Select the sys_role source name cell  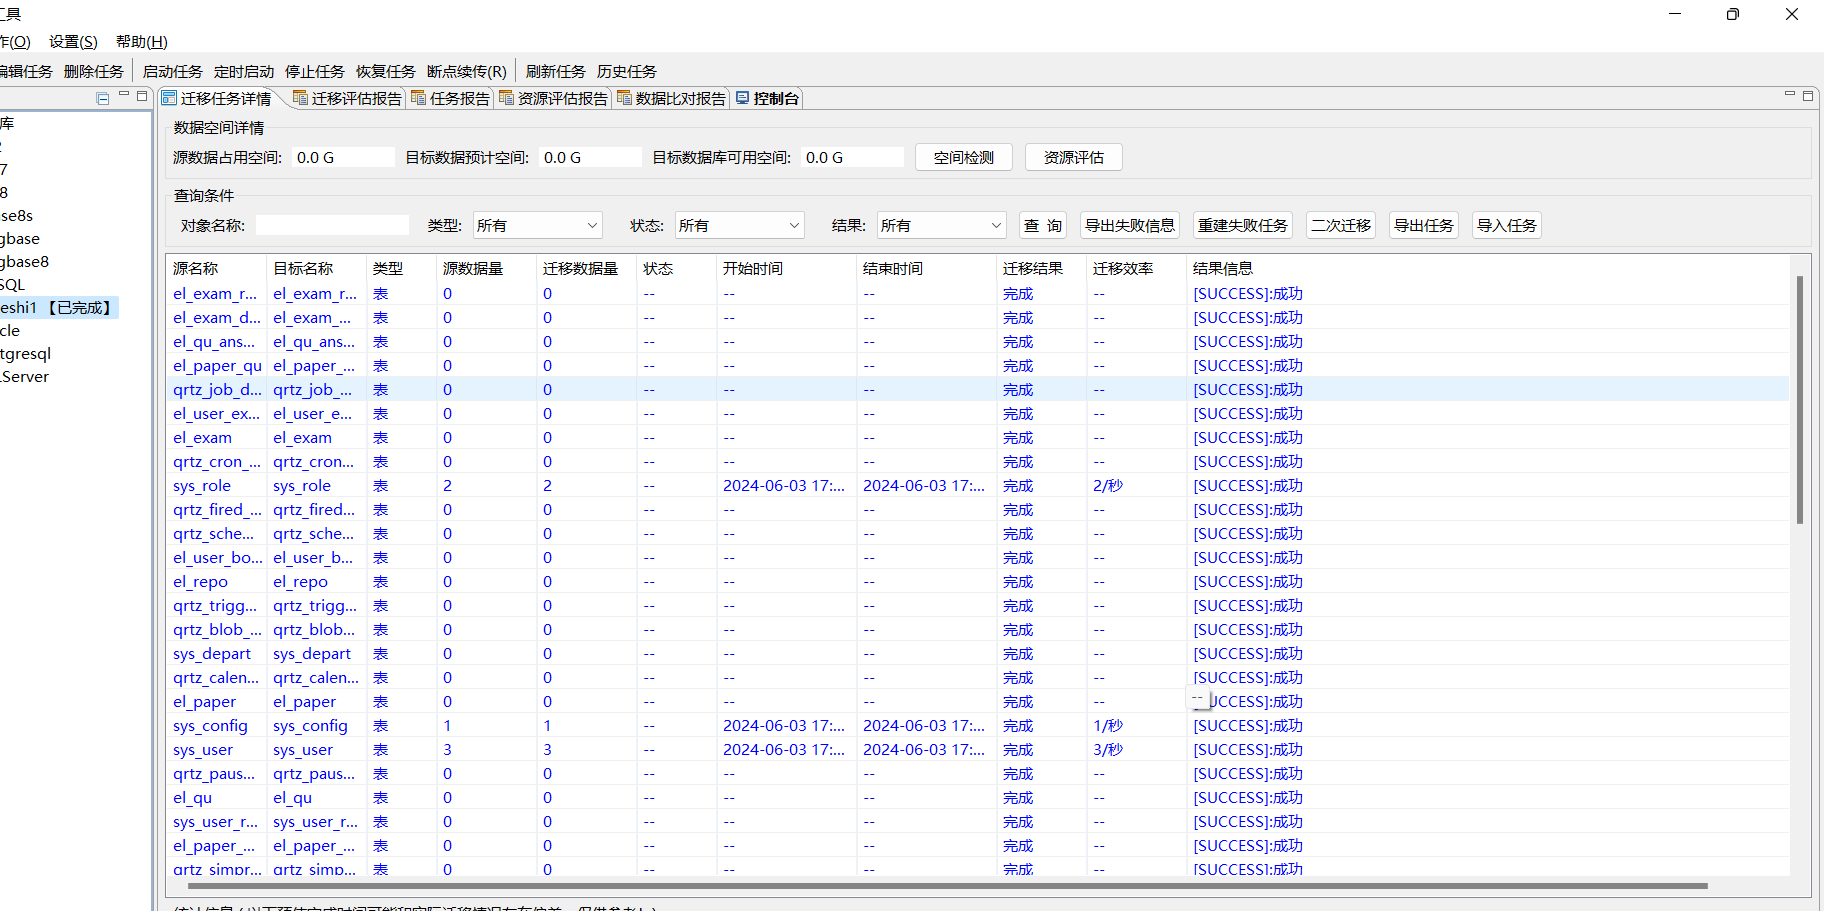pyautogui.click(x=202, y=486)
